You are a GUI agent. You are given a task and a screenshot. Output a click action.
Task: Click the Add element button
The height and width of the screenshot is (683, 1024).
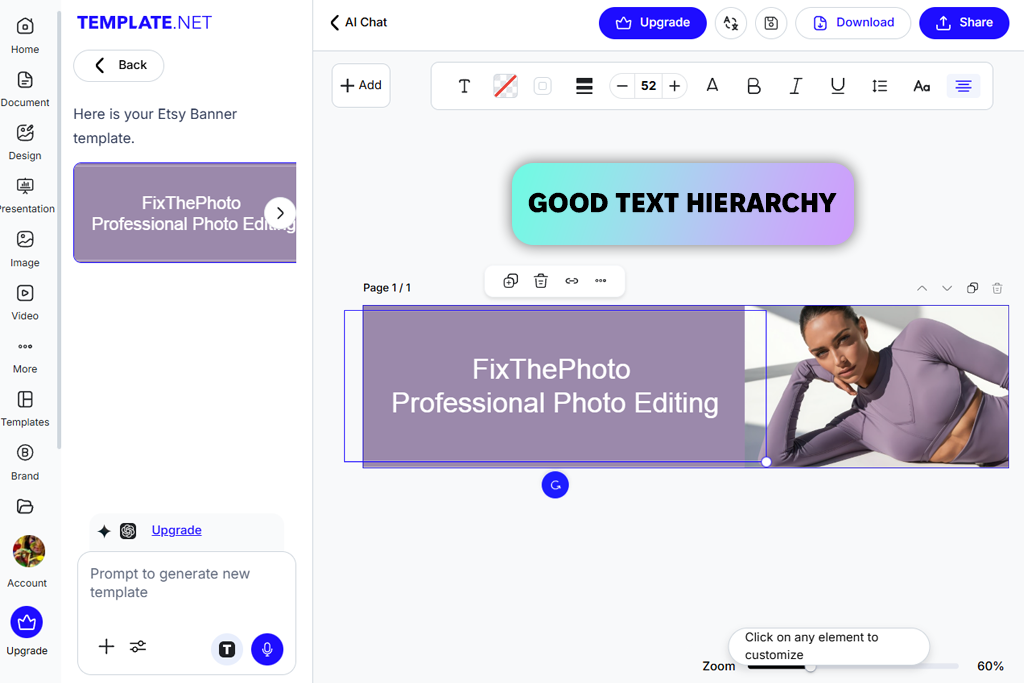(361, 86)
